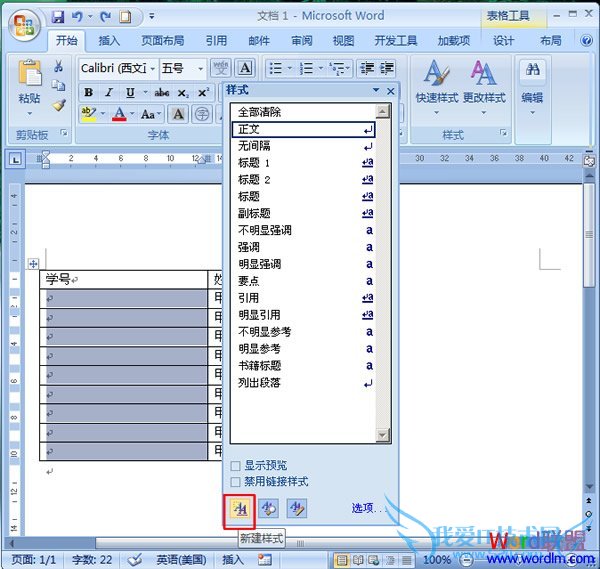The image size is (600, 569).
Task: Expand the font color options
Action: click(132, 114)
